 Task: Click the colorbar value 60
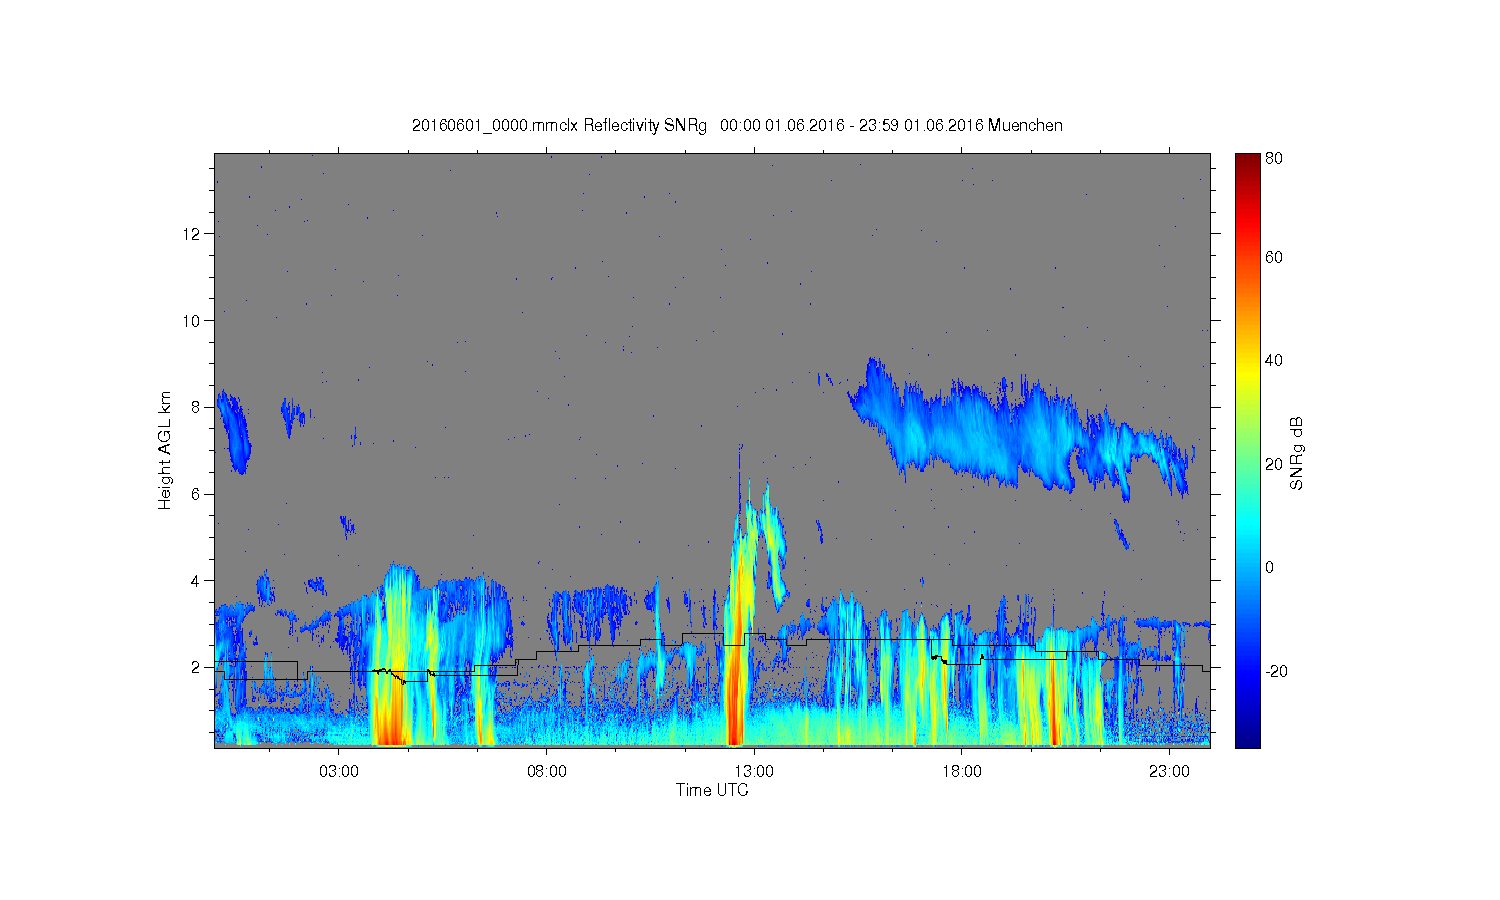(1273, 258)
